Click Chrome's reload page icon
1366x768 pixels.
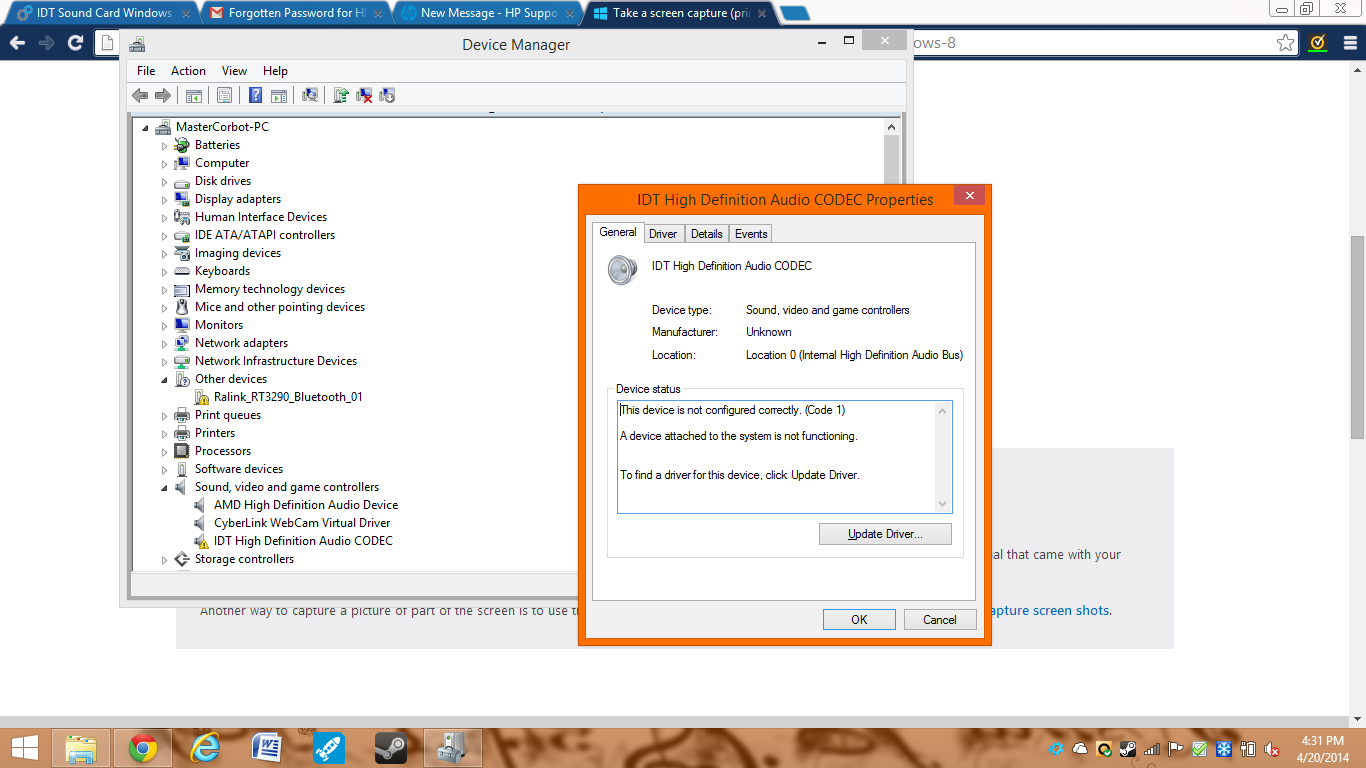click(x=75, y=43)
